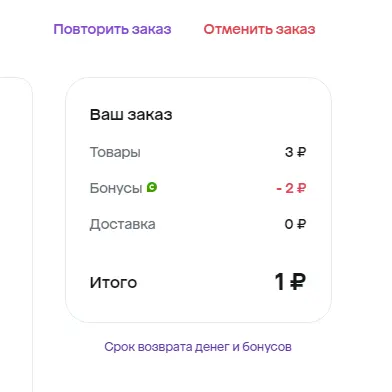The width and height of the screenshot is (392, 392).
Task: Click the Ваш заказ heading
Action: [x=131, y=115]
